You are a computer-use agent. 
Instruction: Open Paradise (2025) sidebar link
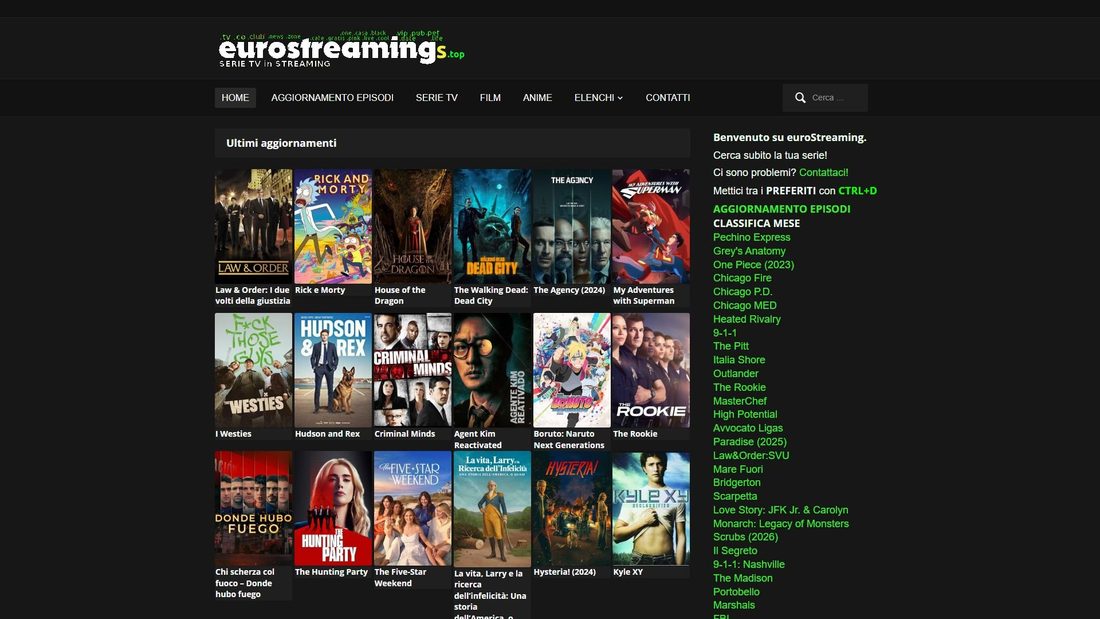tap(750, 441)
